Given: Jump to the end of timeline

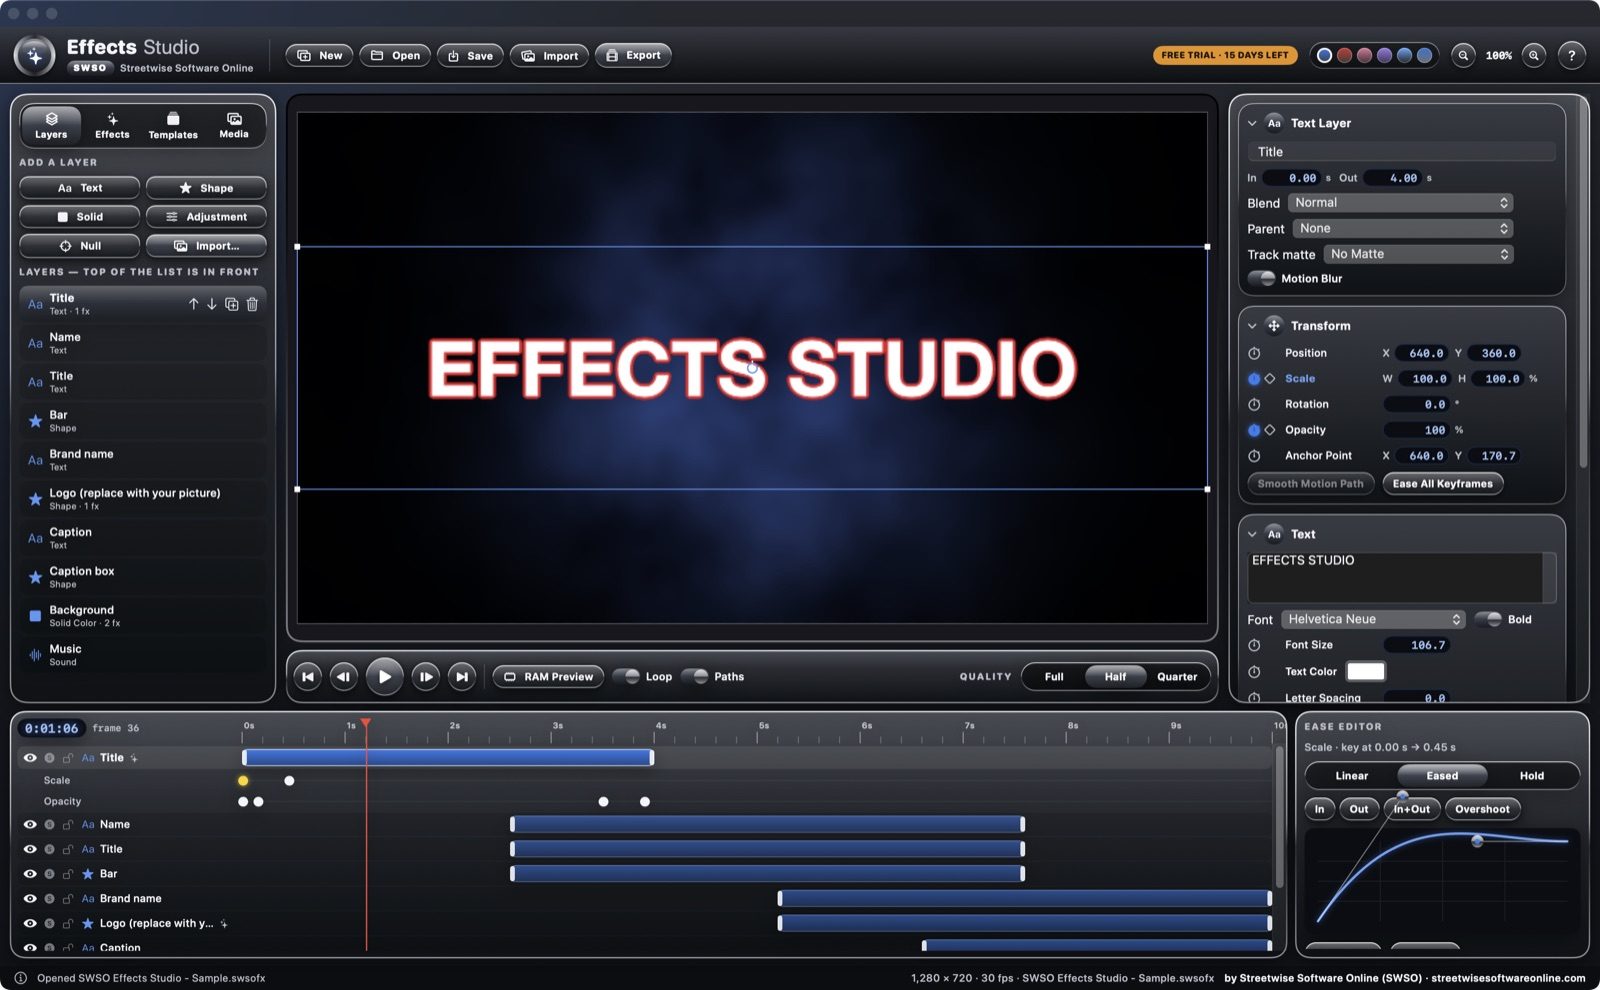Looking at the screenshot, I should (462, 677).
